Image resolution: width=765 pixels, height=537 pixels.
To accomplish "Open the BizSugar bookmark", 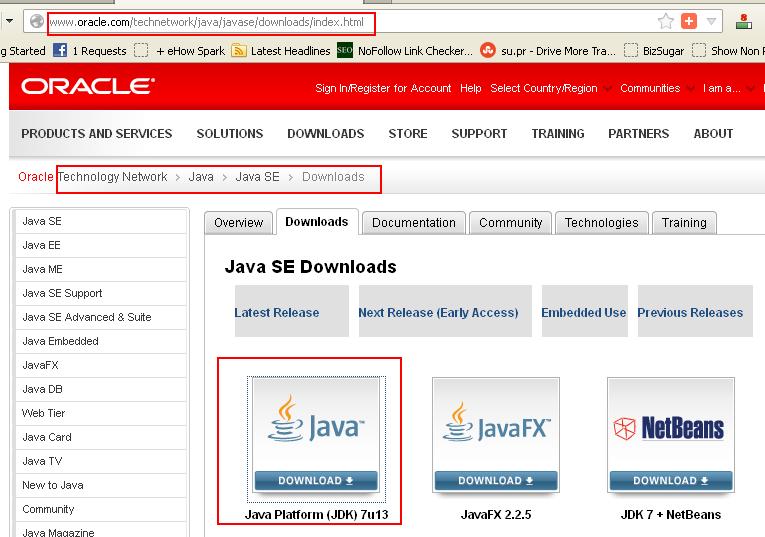I will [x=654, y=51].
